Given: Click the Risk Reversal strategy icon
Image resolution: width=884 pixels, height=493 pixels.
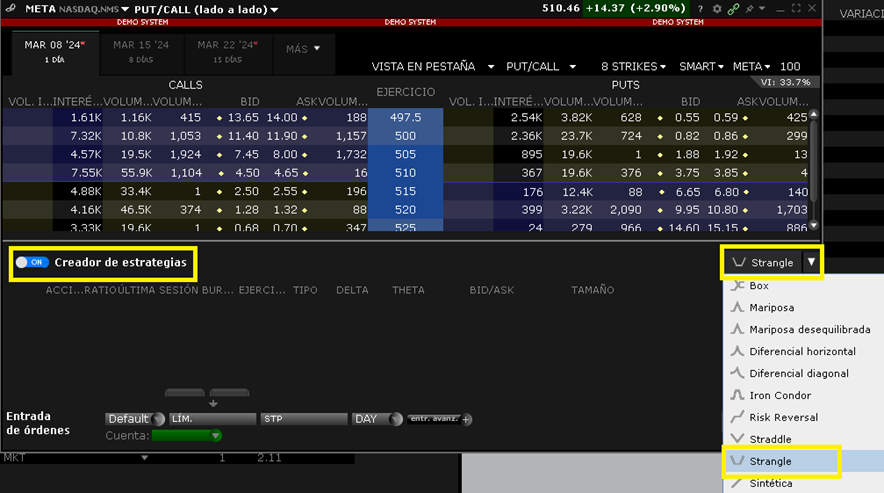Looking at the screenshot, I should point(737,418).
